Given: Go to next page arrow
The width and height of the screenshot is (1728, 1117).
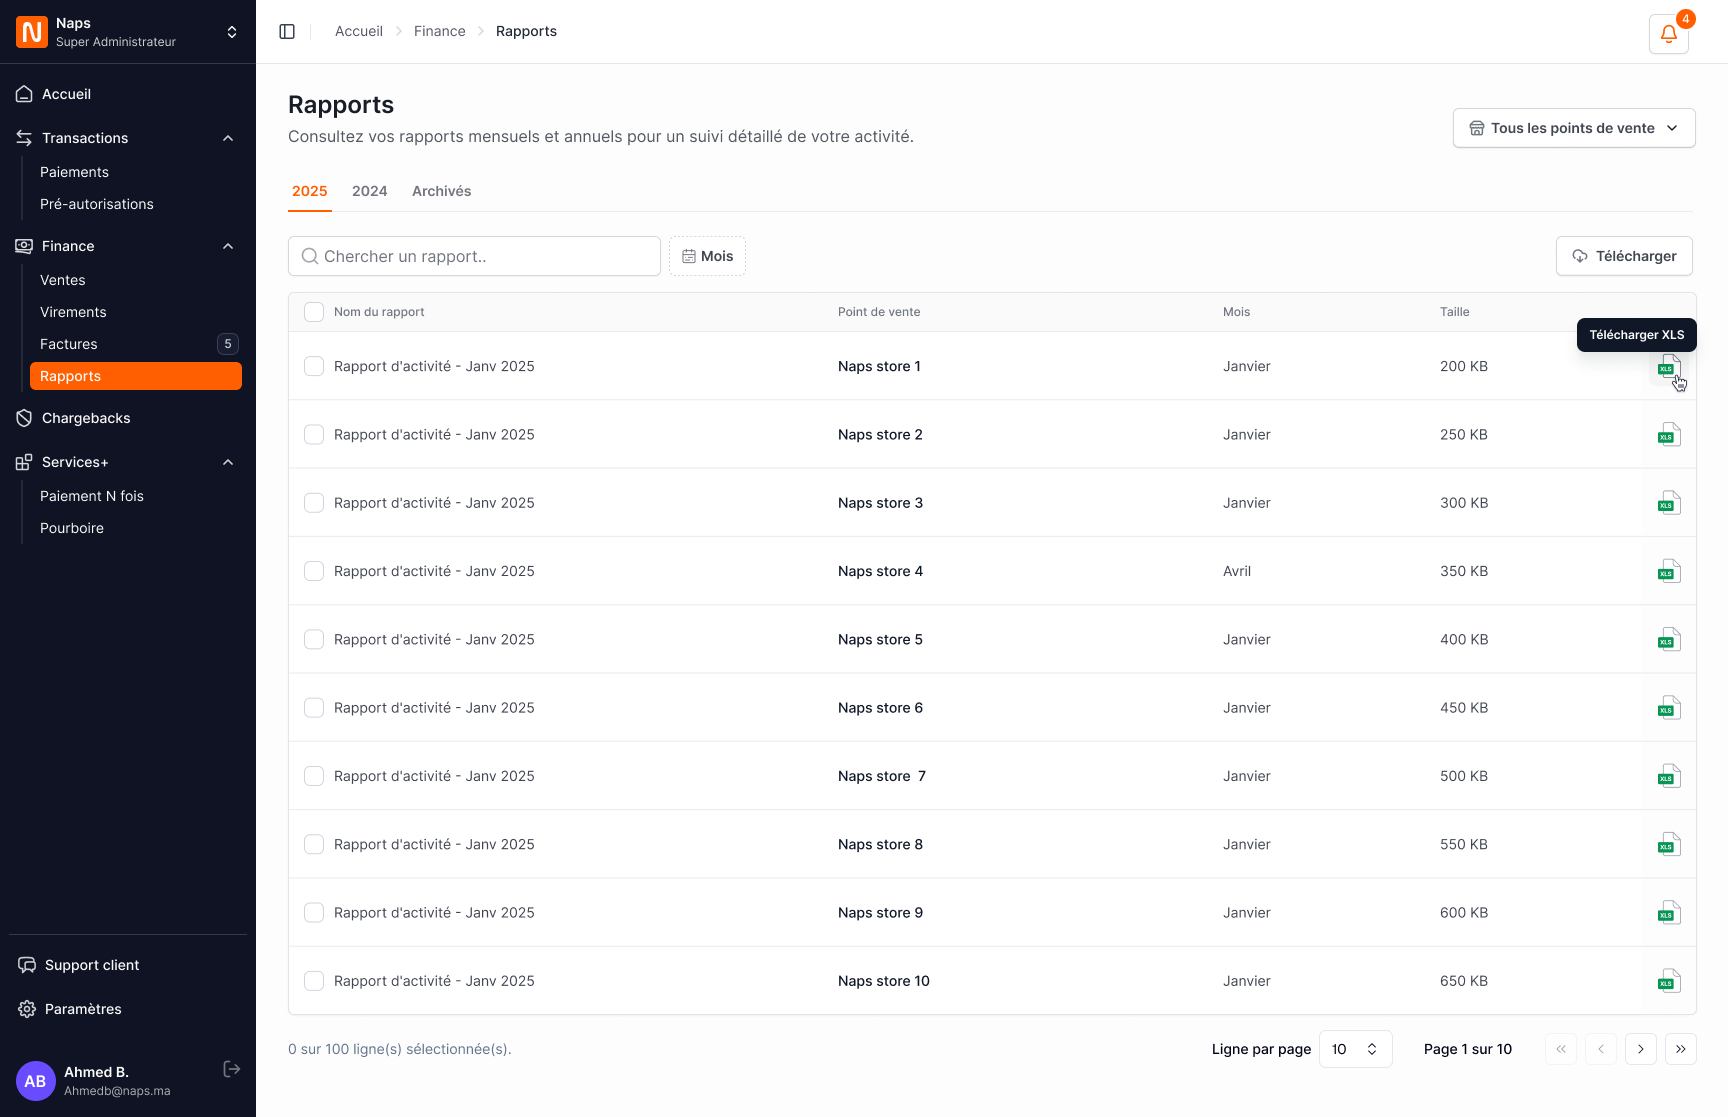Looking at the screenshot, I should pyautogui.click(x=1641, y=1049).
